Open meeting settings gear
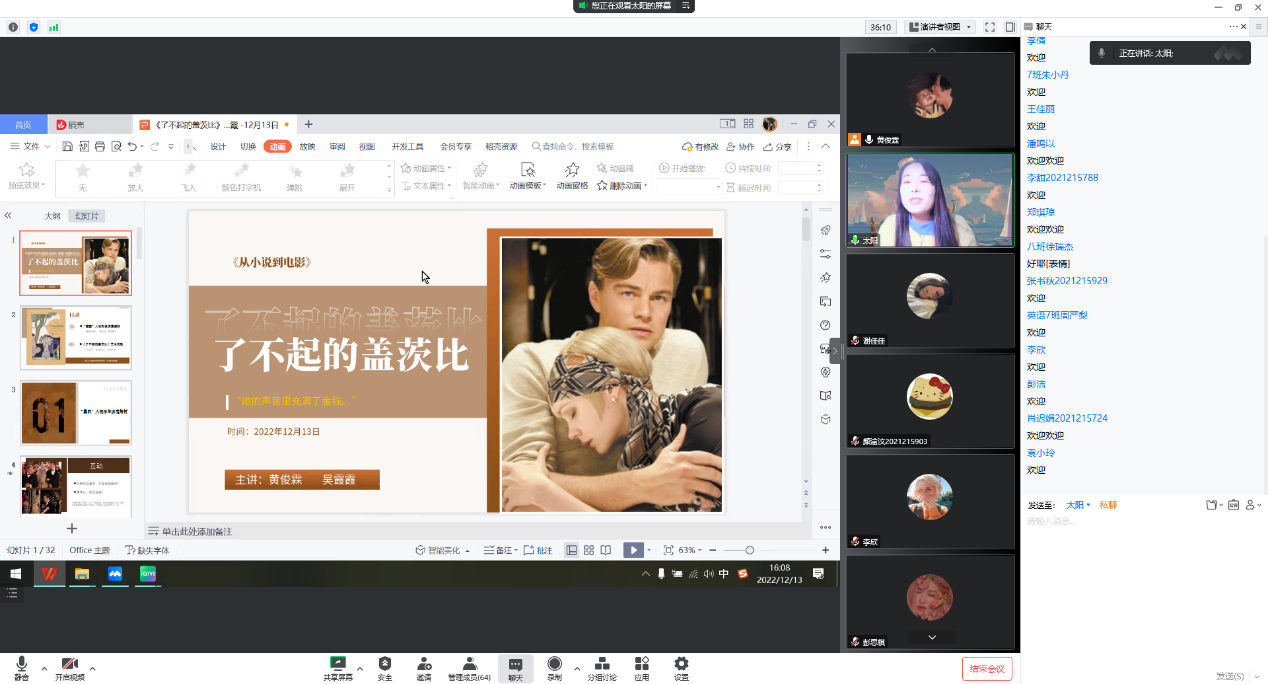This screenshot has width=1268, height=684. [681, 667]
